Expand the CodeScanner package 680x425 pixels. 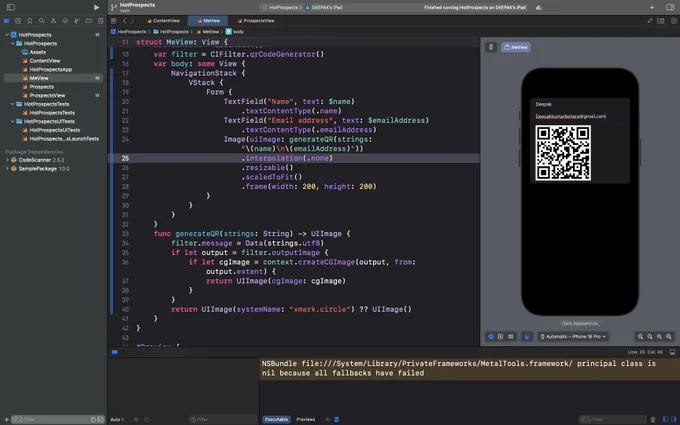[7, 160]
